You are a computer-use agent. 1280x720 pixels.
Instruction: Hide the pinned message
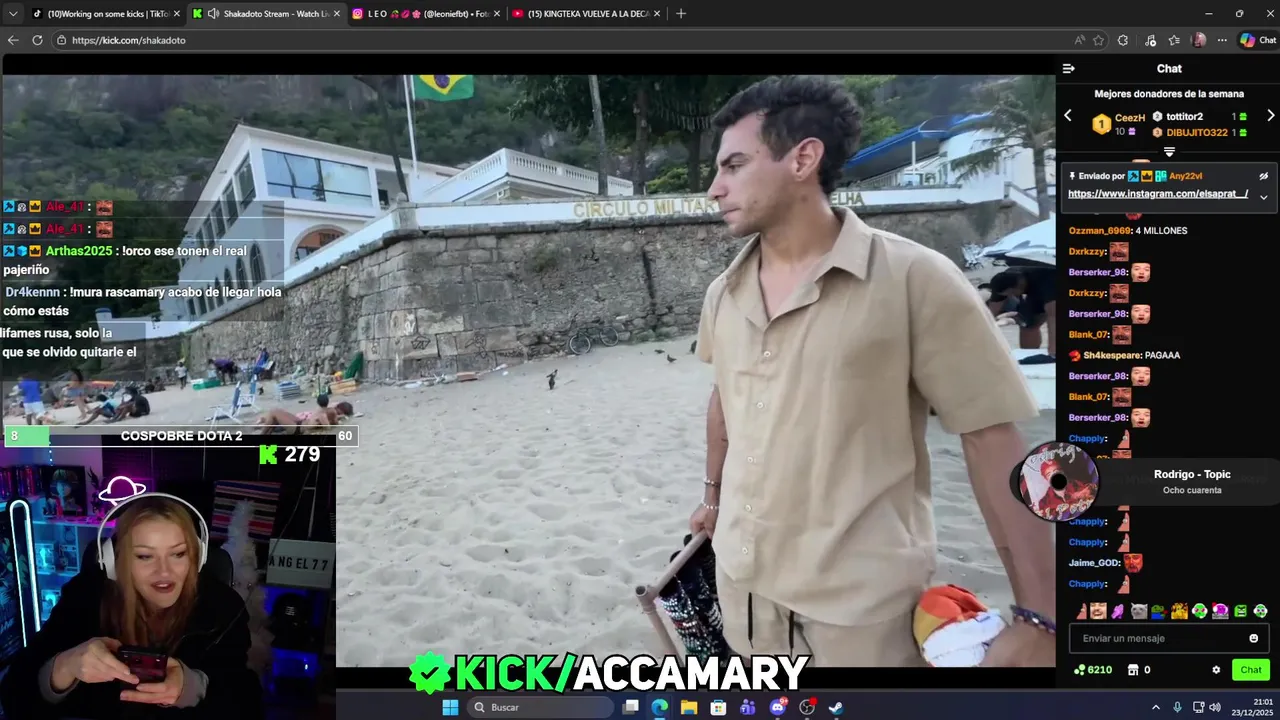(1263, 176)
